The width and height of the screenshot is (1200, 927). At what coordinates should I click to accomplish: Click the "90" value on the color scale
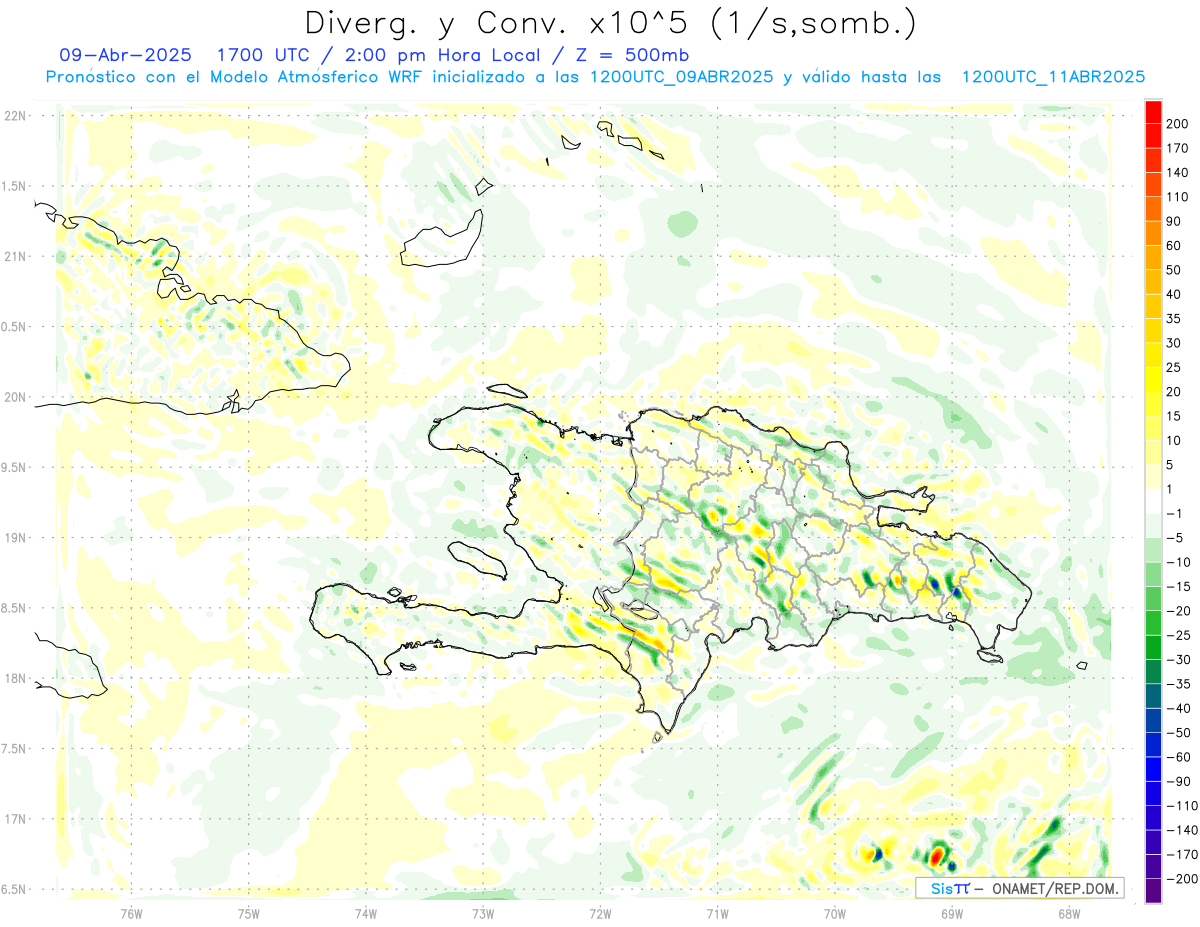pos(1174,221)
